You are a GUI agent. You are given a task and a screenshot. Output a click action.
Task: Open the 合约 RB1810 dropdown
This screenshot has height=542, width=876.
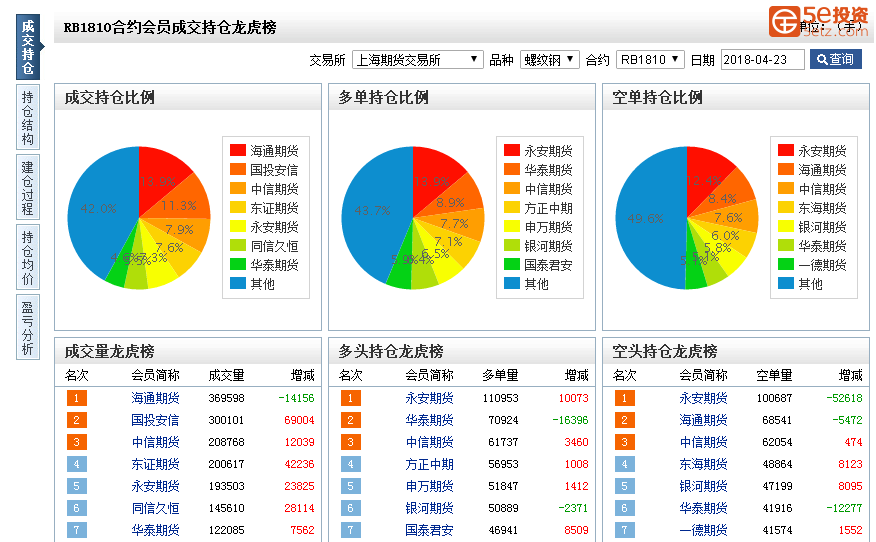tap(650, 59)
